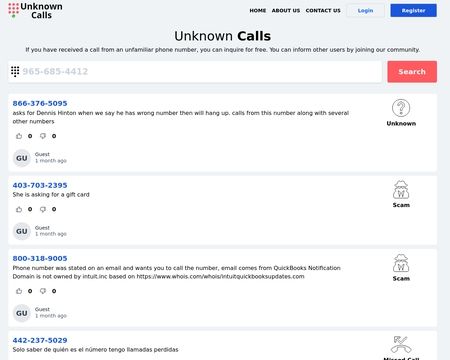Dislike the 800-318-9005 QuickBooks report
Screen dimensions: 450x360
point(43,291)
